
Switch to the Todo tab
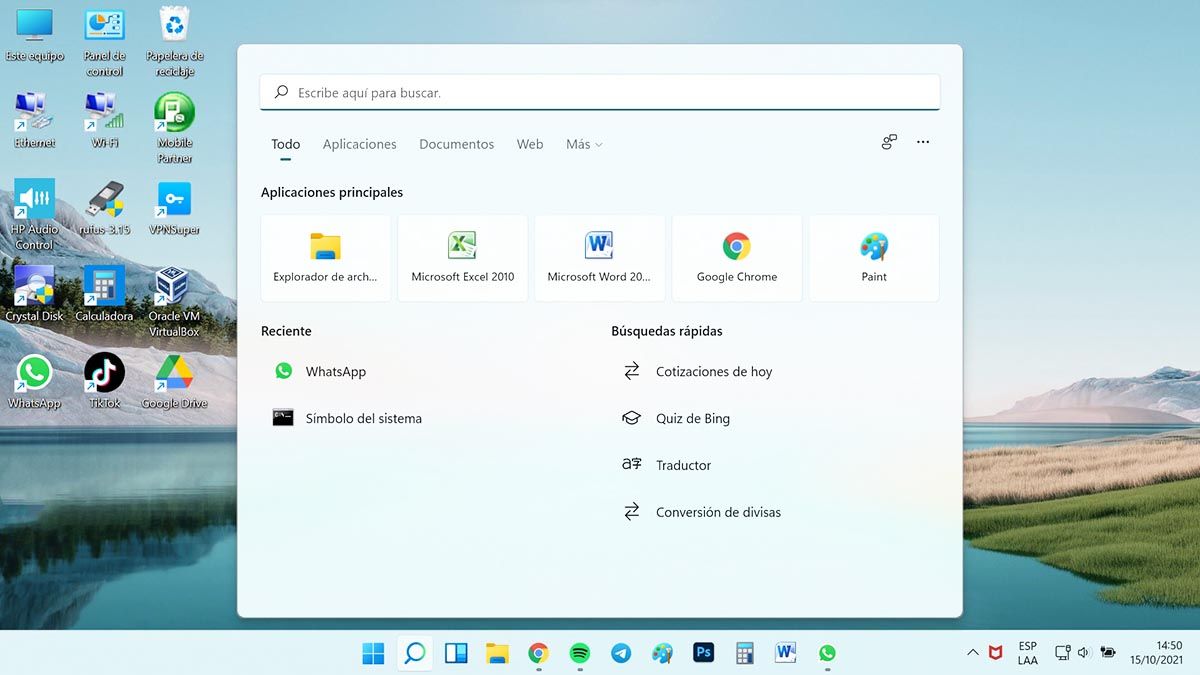pyautogui.click(x=286, y=144)
